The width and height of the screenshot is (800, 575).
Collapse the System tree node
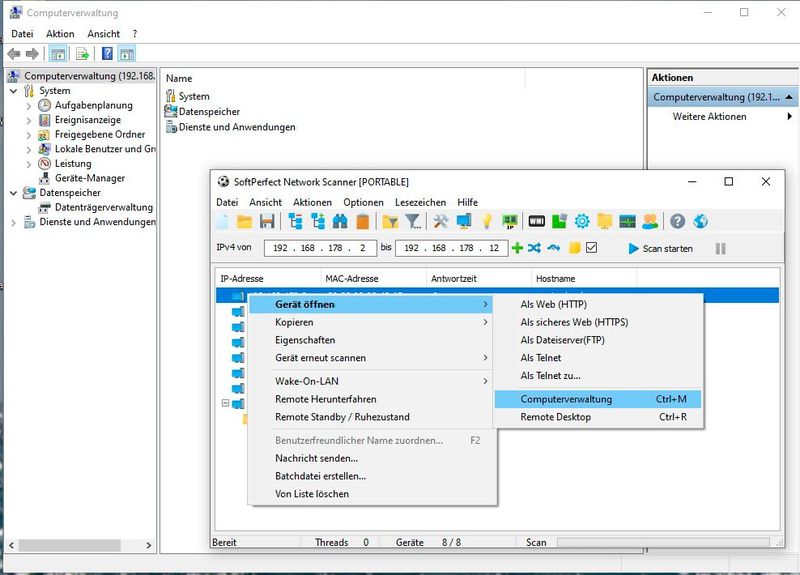pos(13,91)
